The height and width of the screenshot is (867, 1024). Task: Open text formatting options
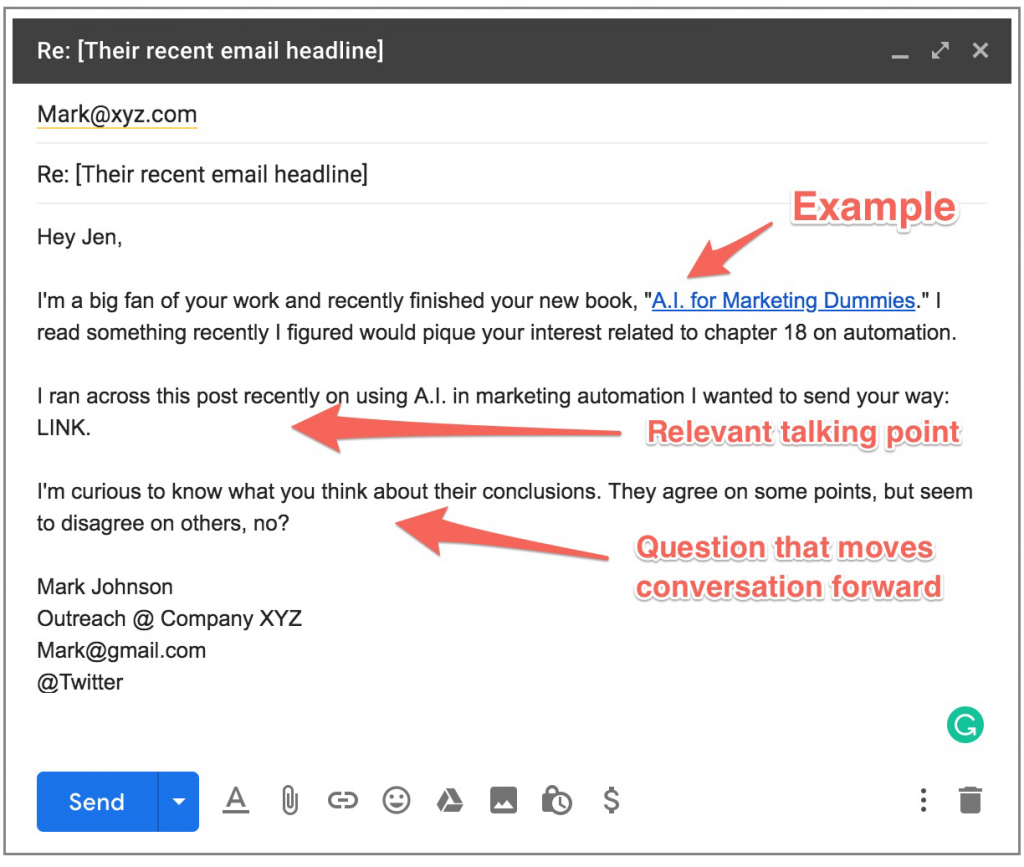coord(236,800)
